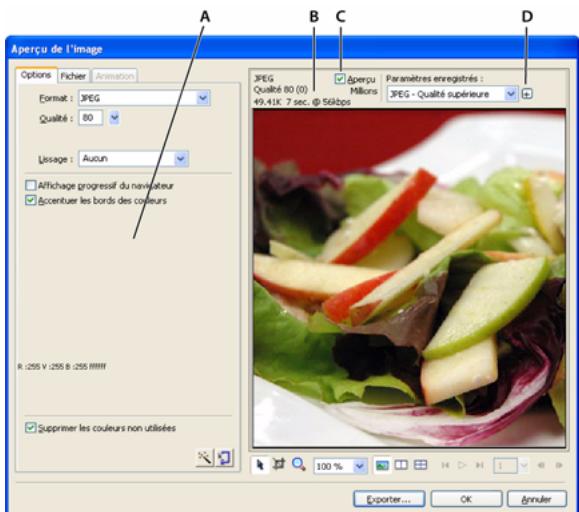This screenshot has width=579, height=512.
Task: Toggle the Aperçu checkbox
Action: [x=340, y=79]
